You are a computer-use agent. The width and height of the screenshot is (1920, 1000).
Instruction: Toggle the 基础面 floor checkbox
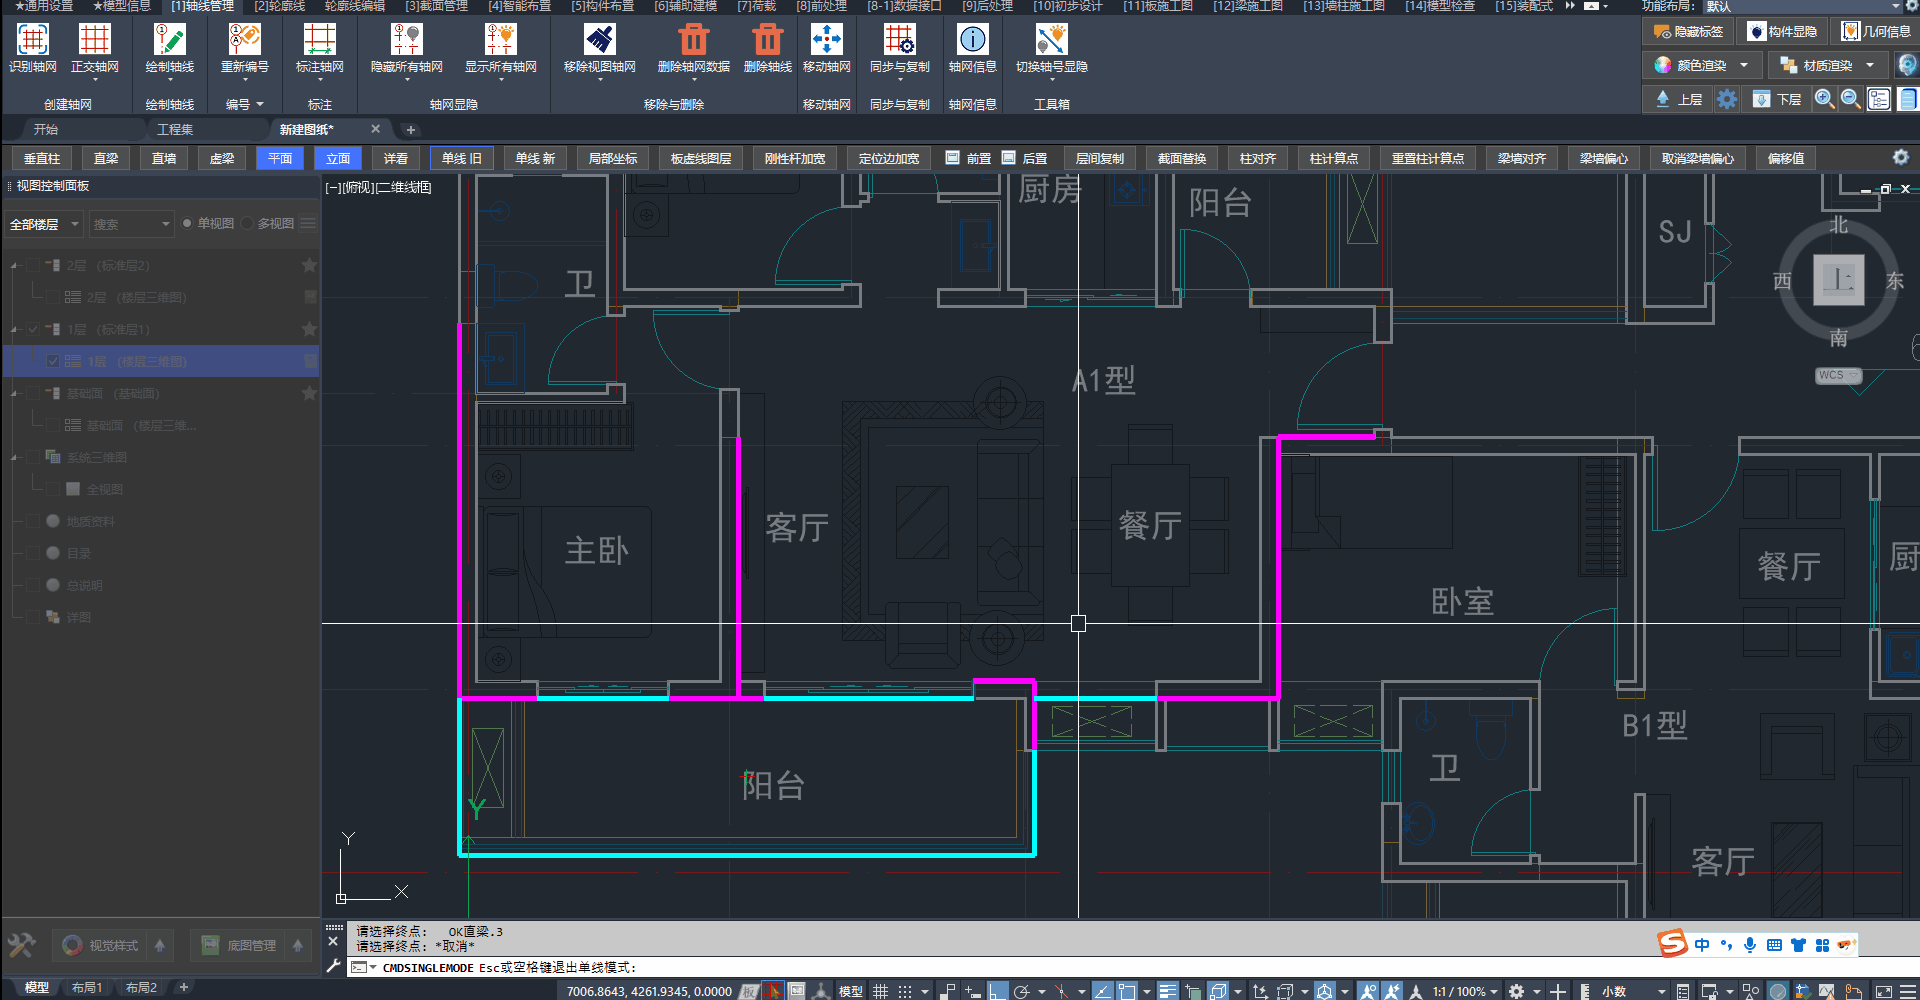tap(33, 394)
